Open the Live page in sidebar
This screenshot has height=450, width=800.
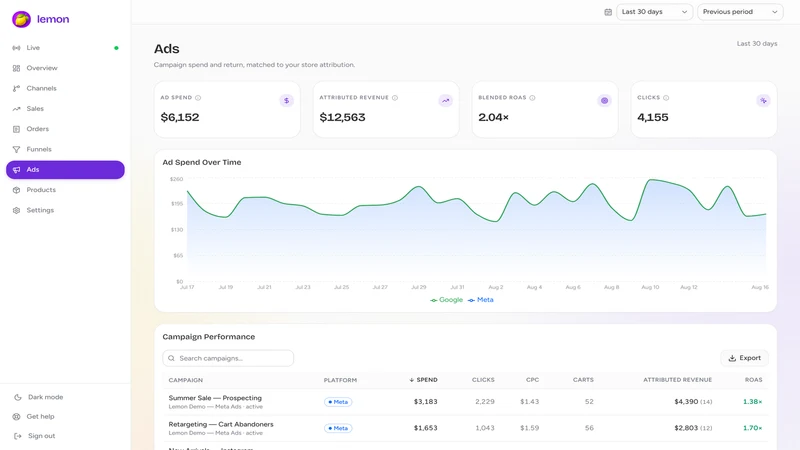[65, 48]
